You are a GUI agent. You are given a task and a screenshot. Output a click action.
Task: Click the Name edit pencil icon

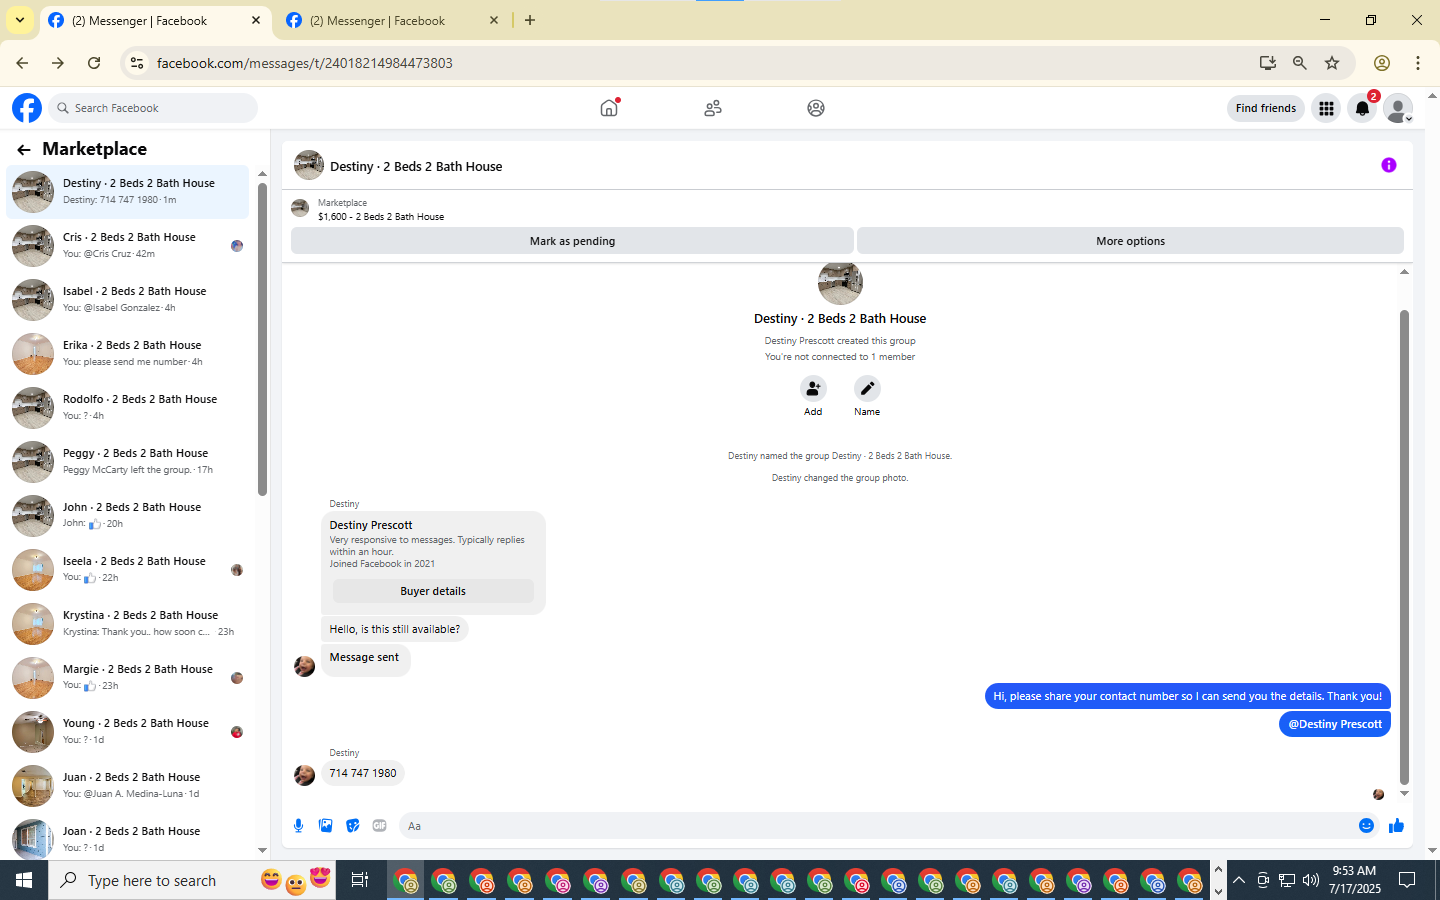tap(867, 388)
